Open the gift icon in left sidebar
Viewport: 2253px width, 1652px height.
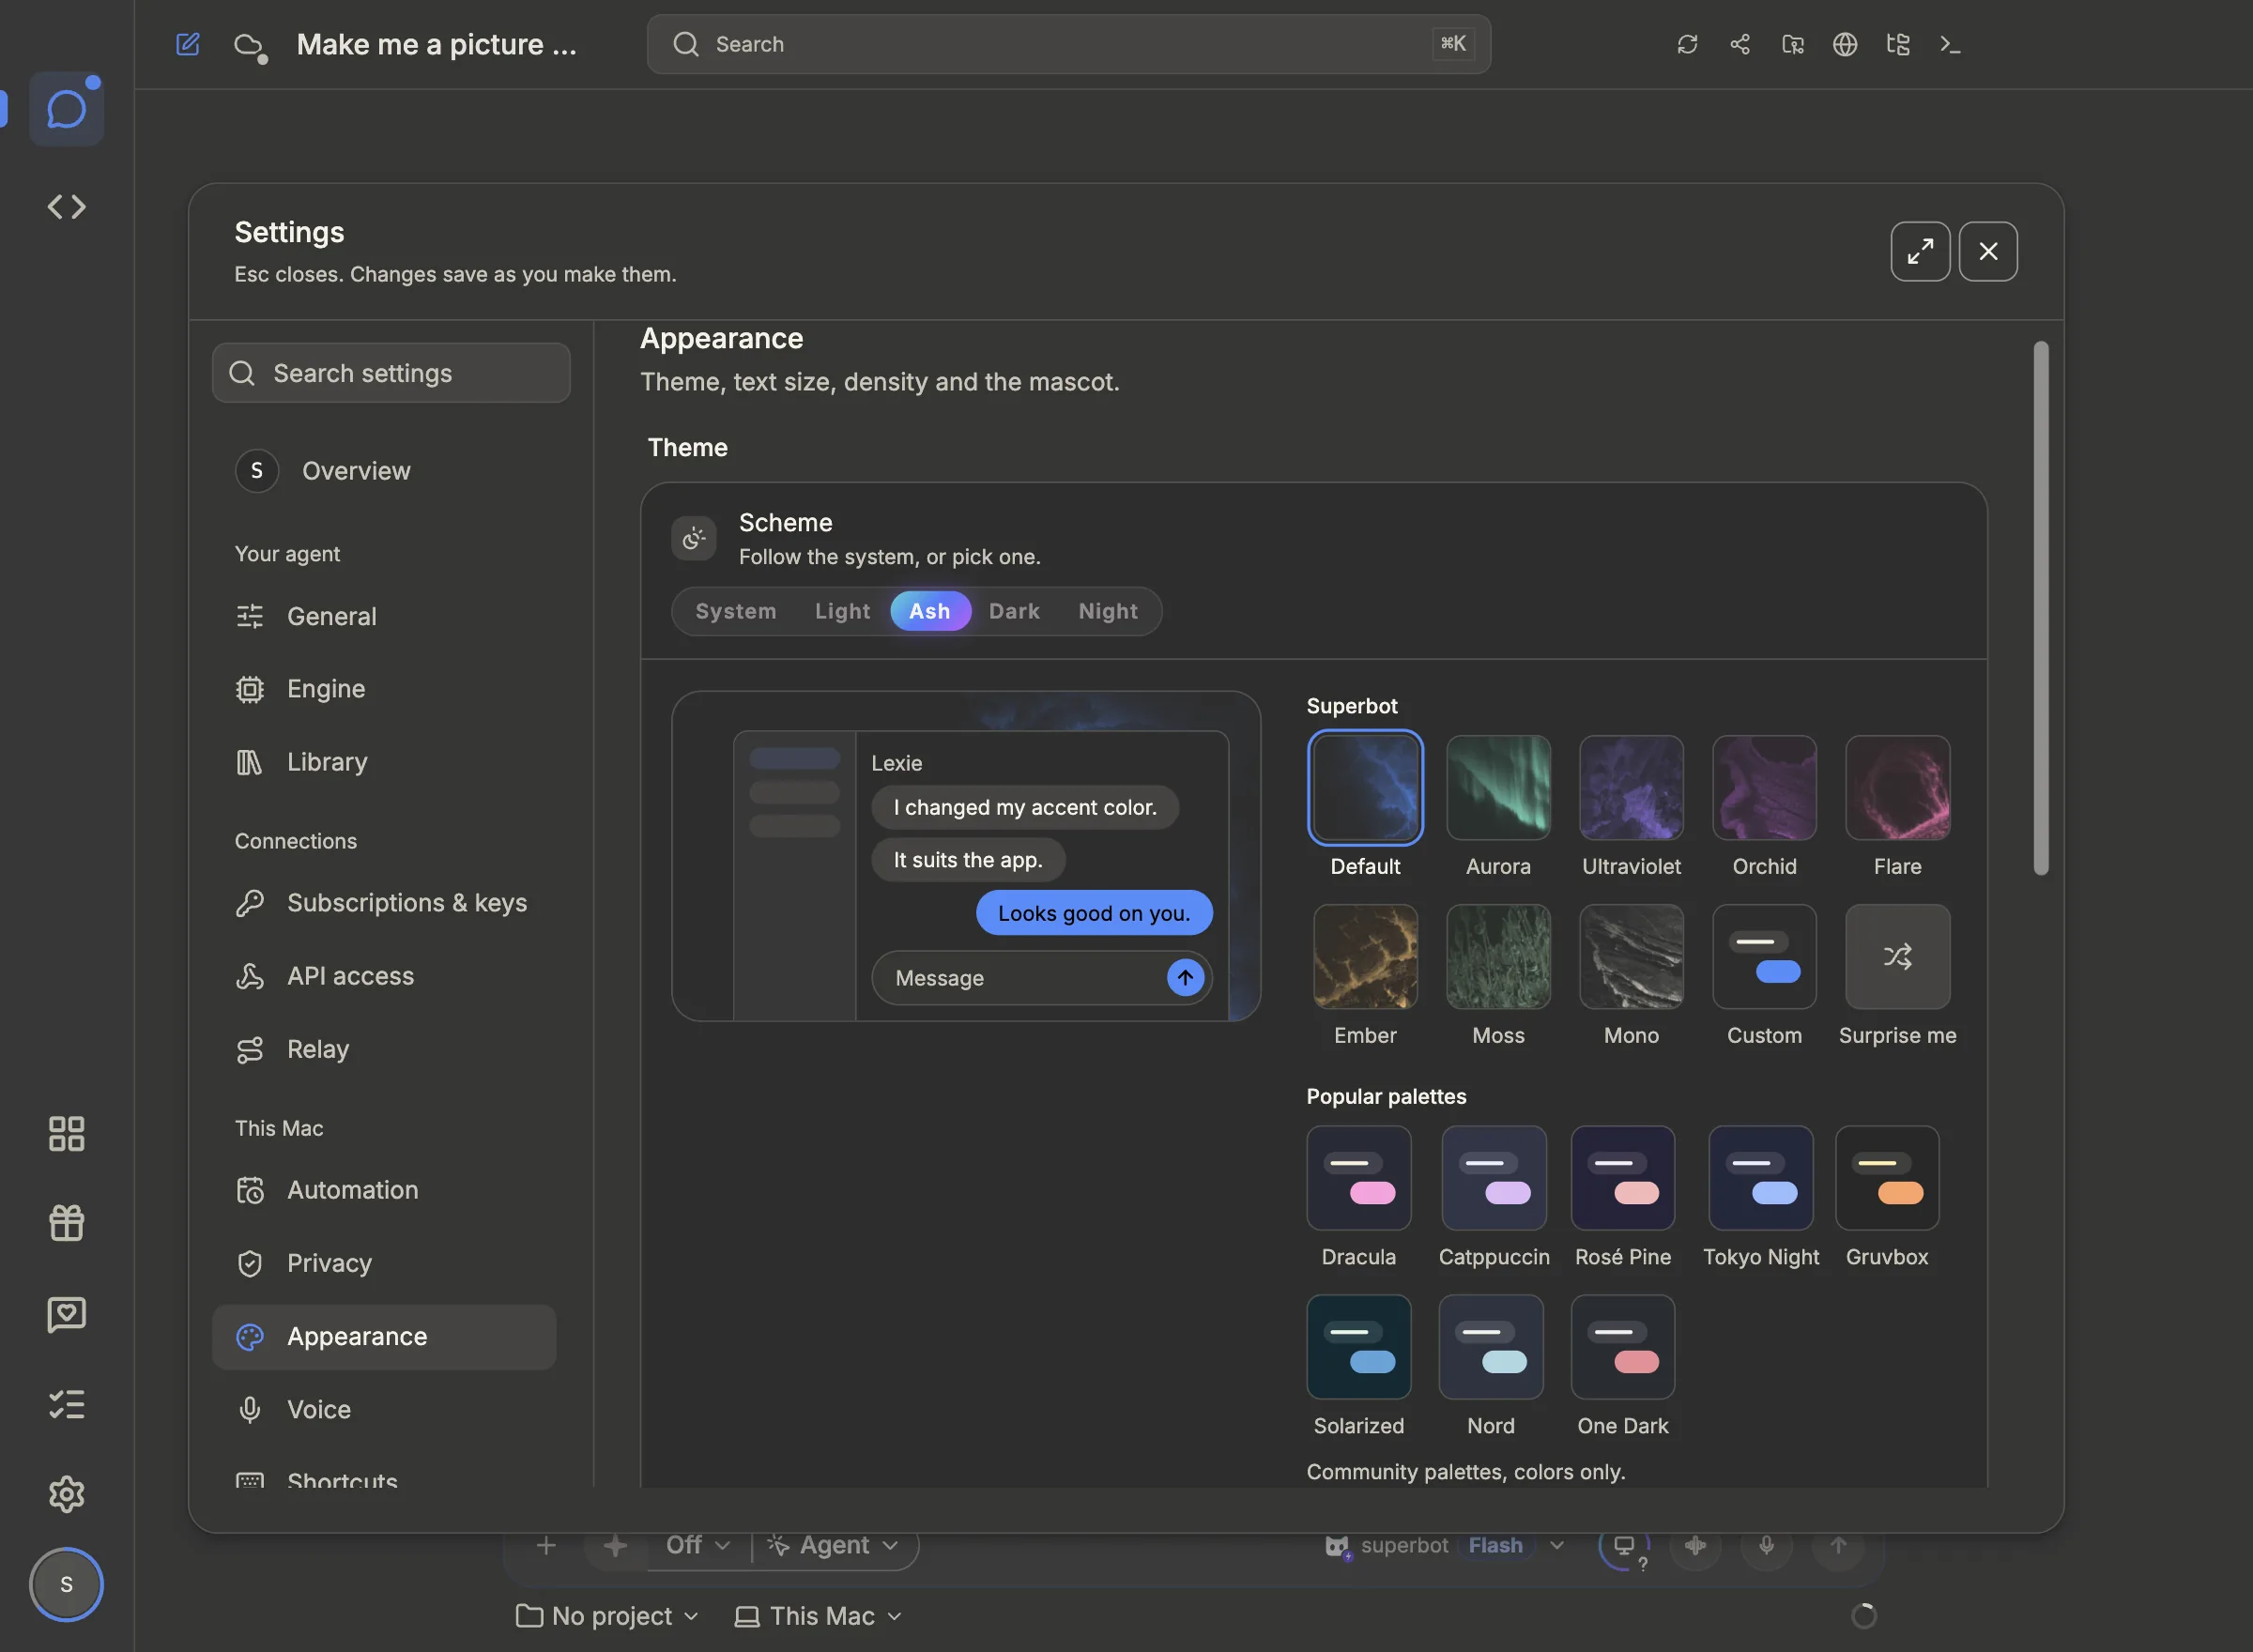[x=67, y=1222]
